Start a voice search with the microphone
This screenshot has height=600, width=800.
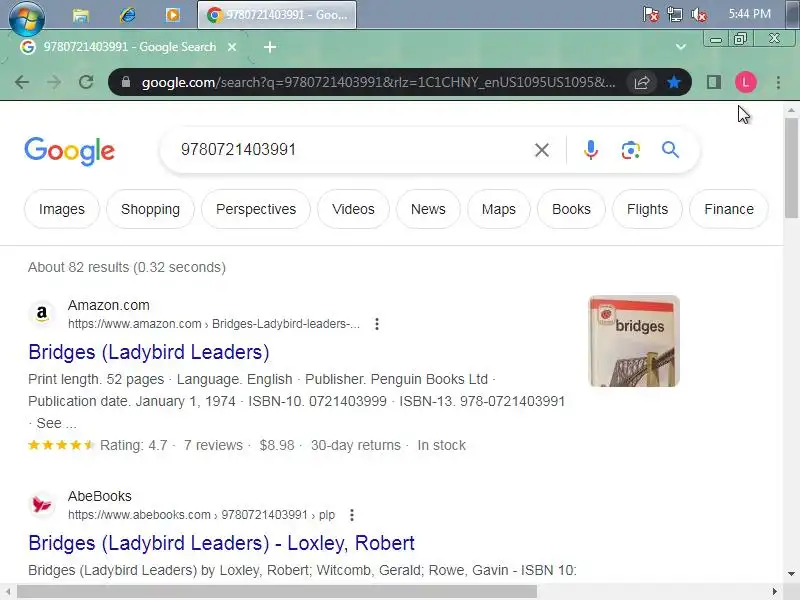(x=591, y=150)
